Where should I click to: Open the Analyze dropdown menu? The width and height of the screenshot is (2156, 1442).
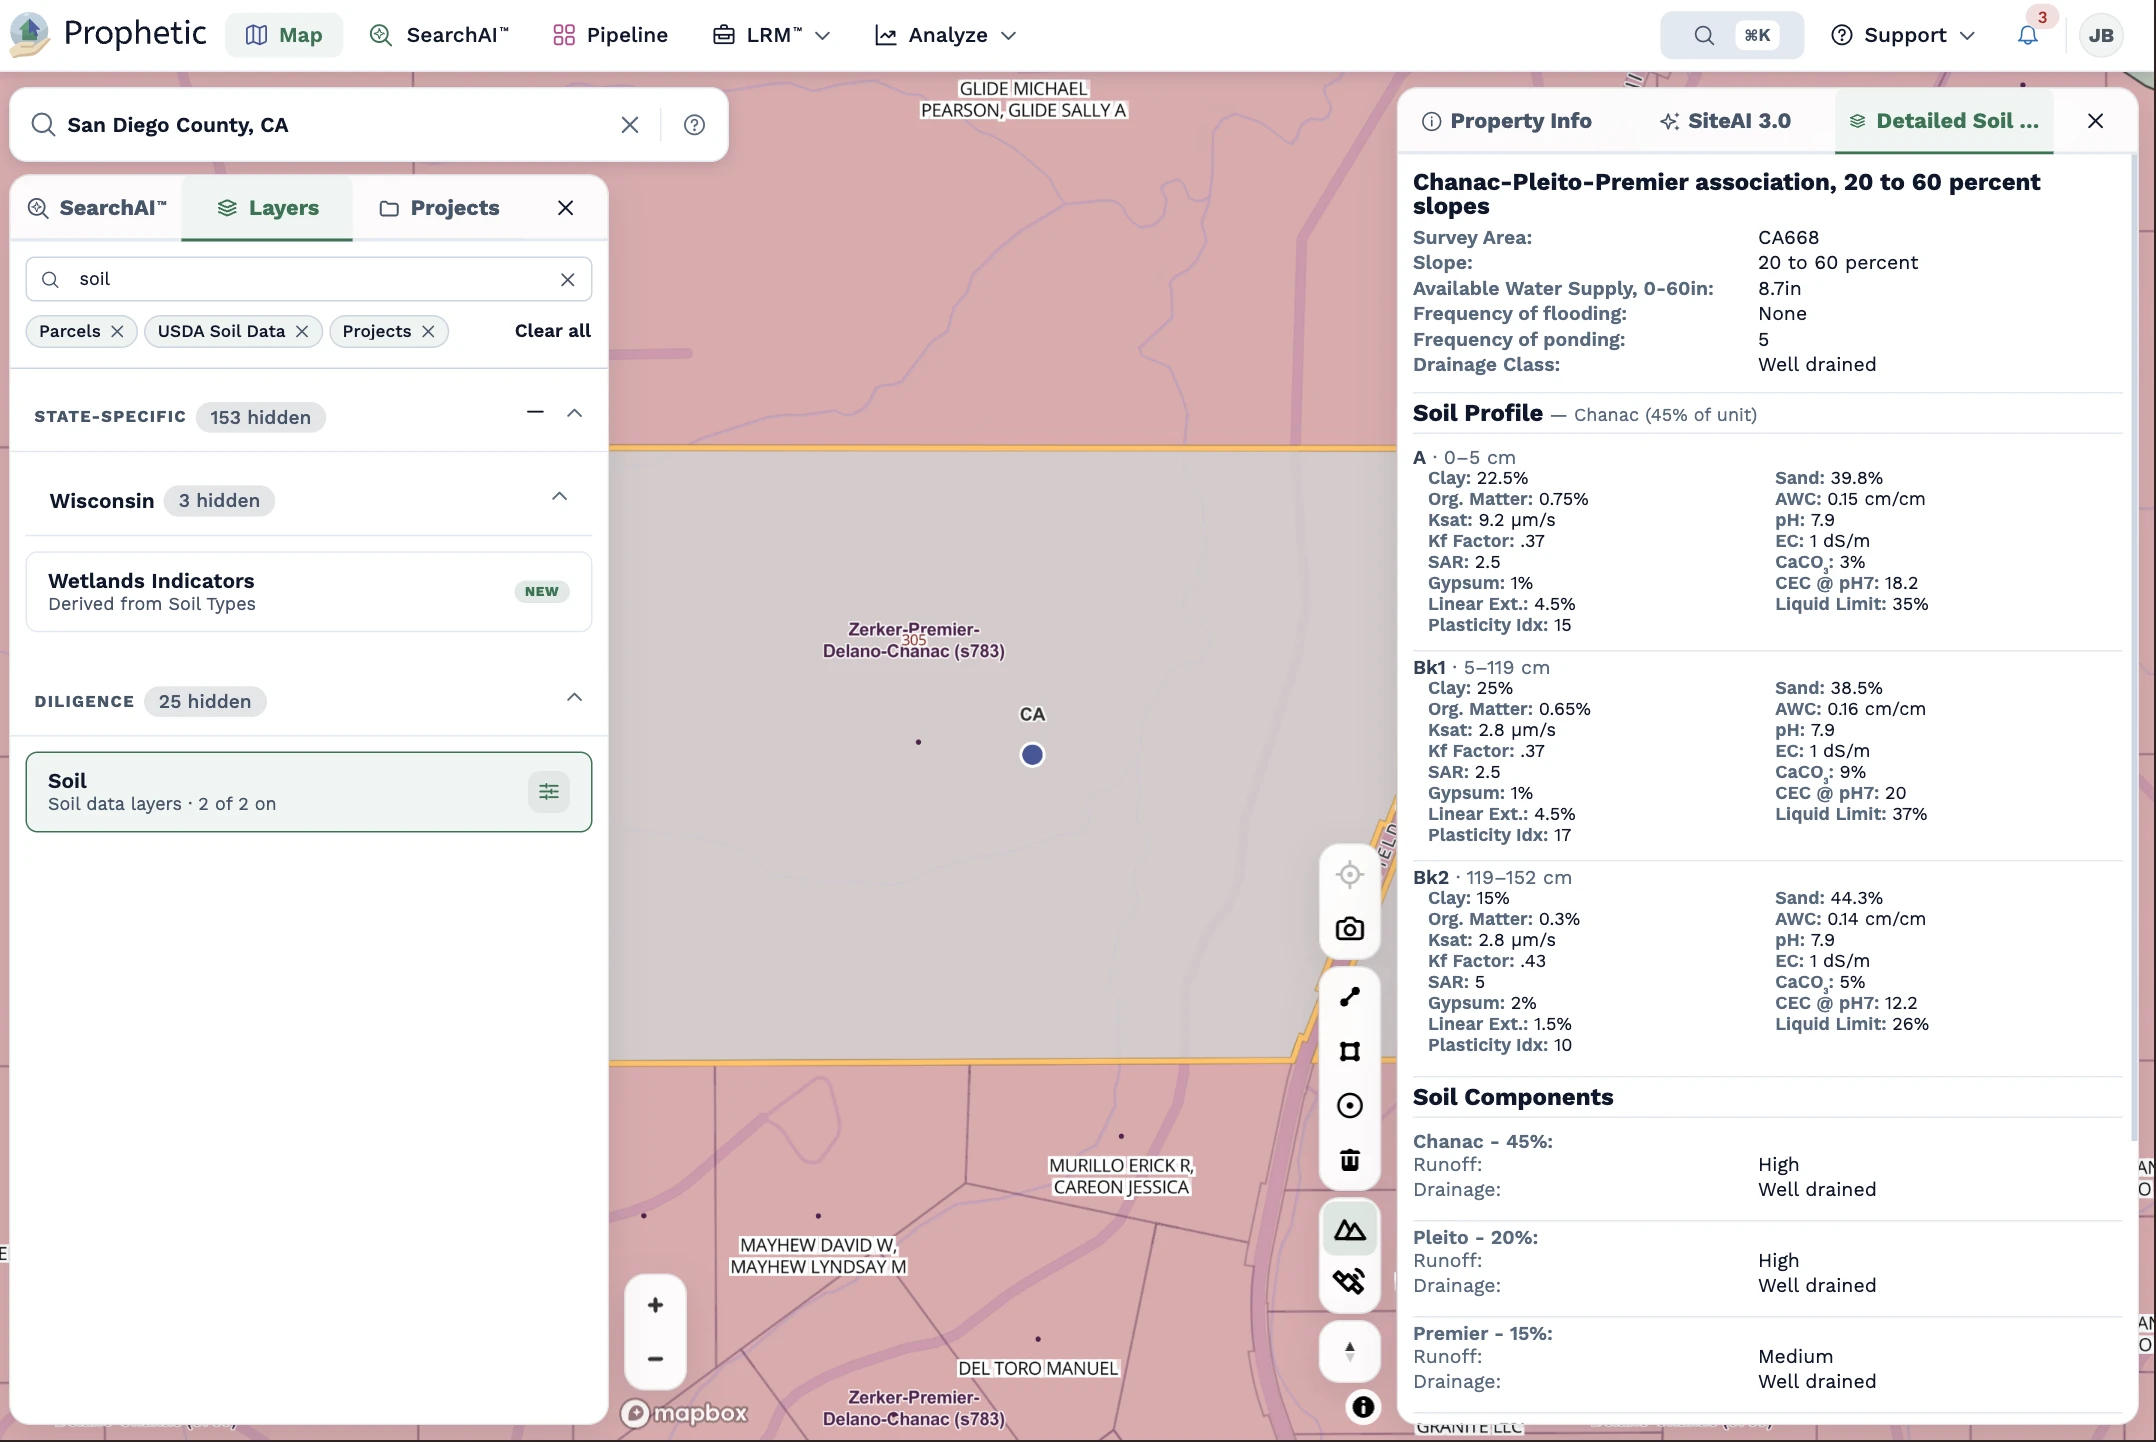pyautogui.click(x=945, y=35)
